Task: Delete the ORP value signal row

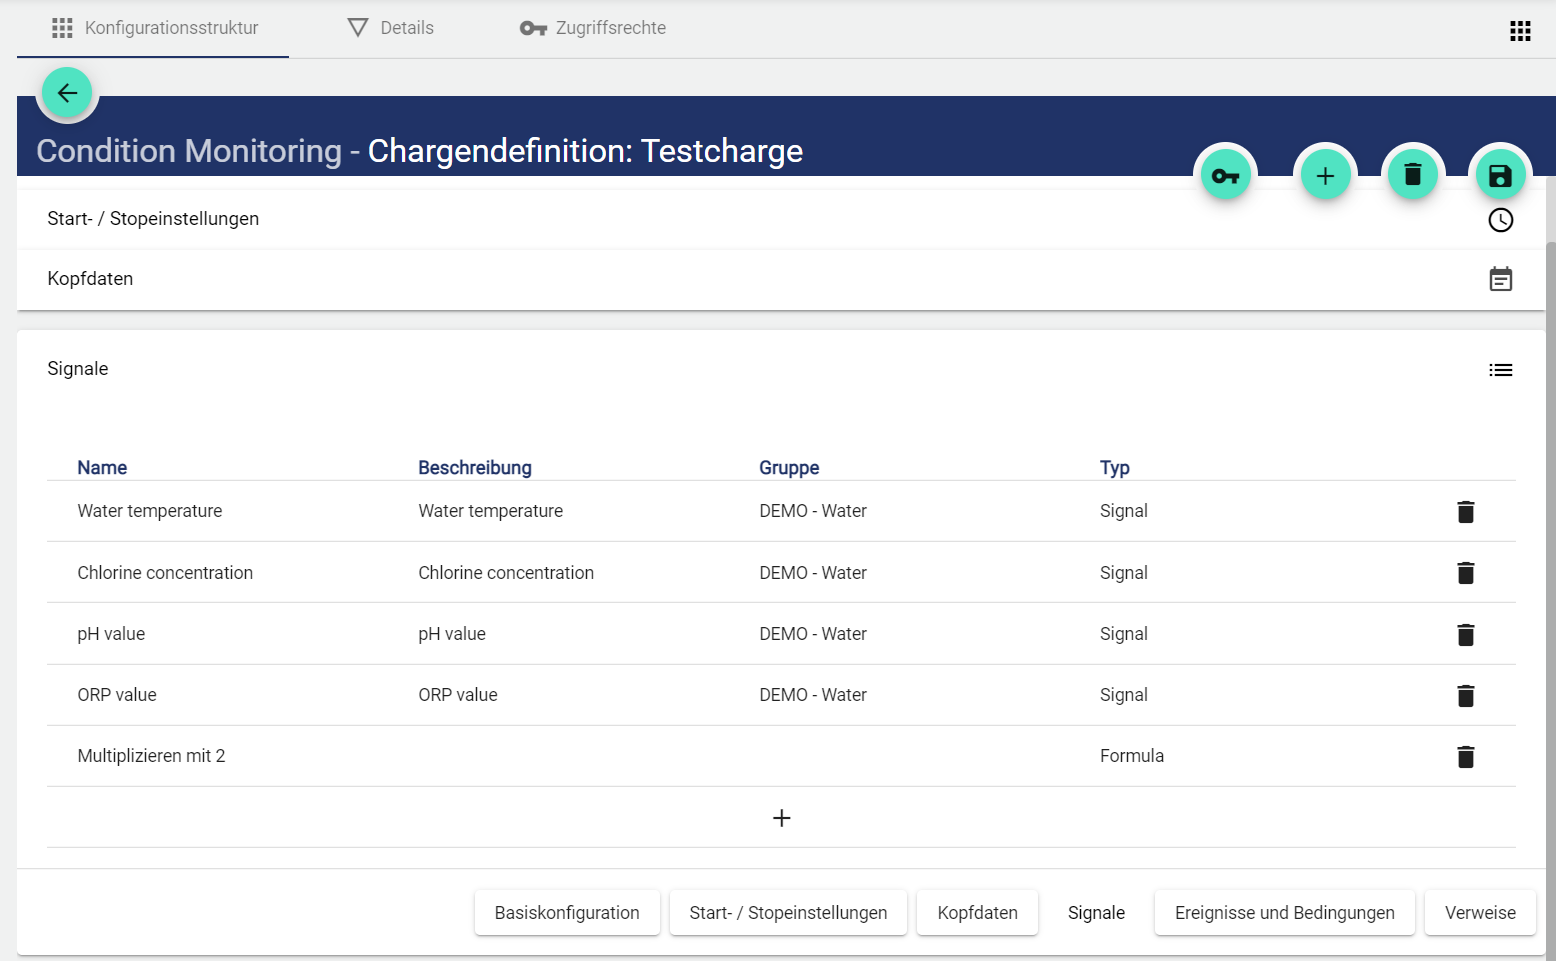Action: click(1465, 696)
